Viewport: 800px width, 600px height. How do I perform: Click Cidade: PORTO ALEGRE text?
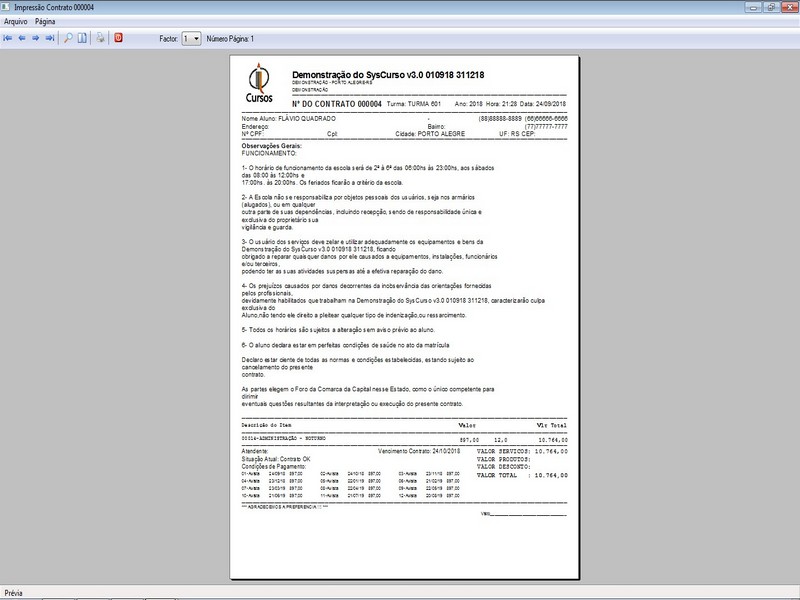pyautogui.click(x=430, y=134)
